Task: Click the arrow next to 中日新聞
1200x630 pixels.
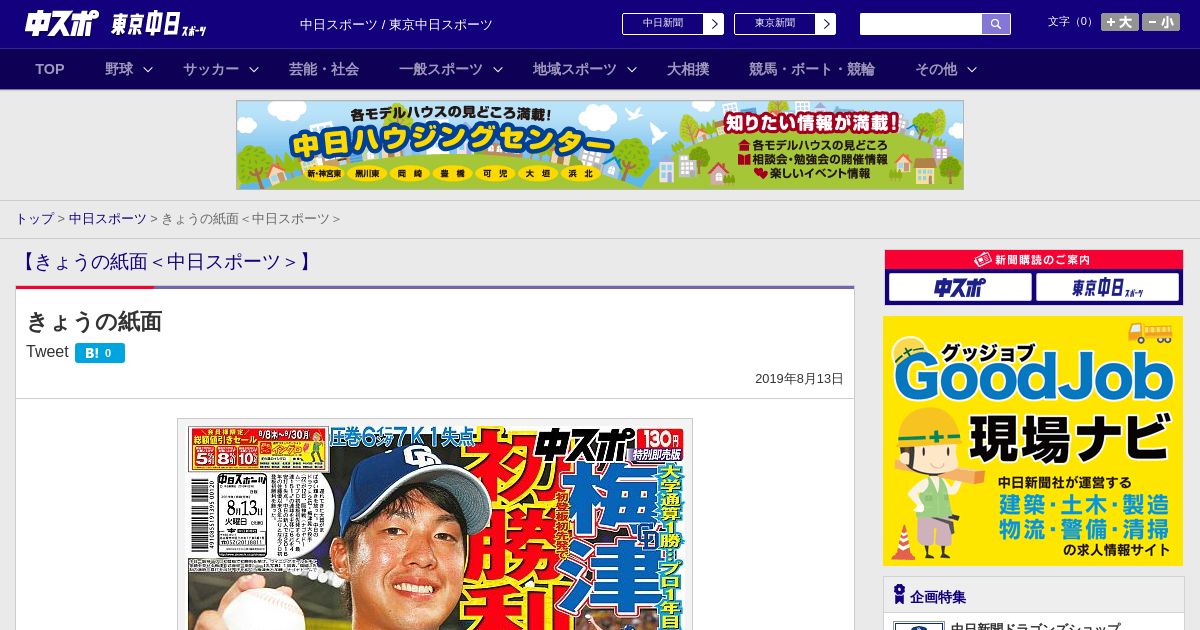Action: [x=713, y=24]
